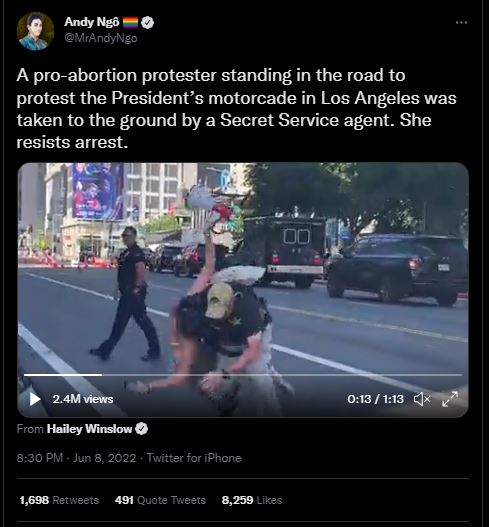489x527 pixels.
Task: Click the Twitter for iPhone source link
Action: (x=194, y=458)
